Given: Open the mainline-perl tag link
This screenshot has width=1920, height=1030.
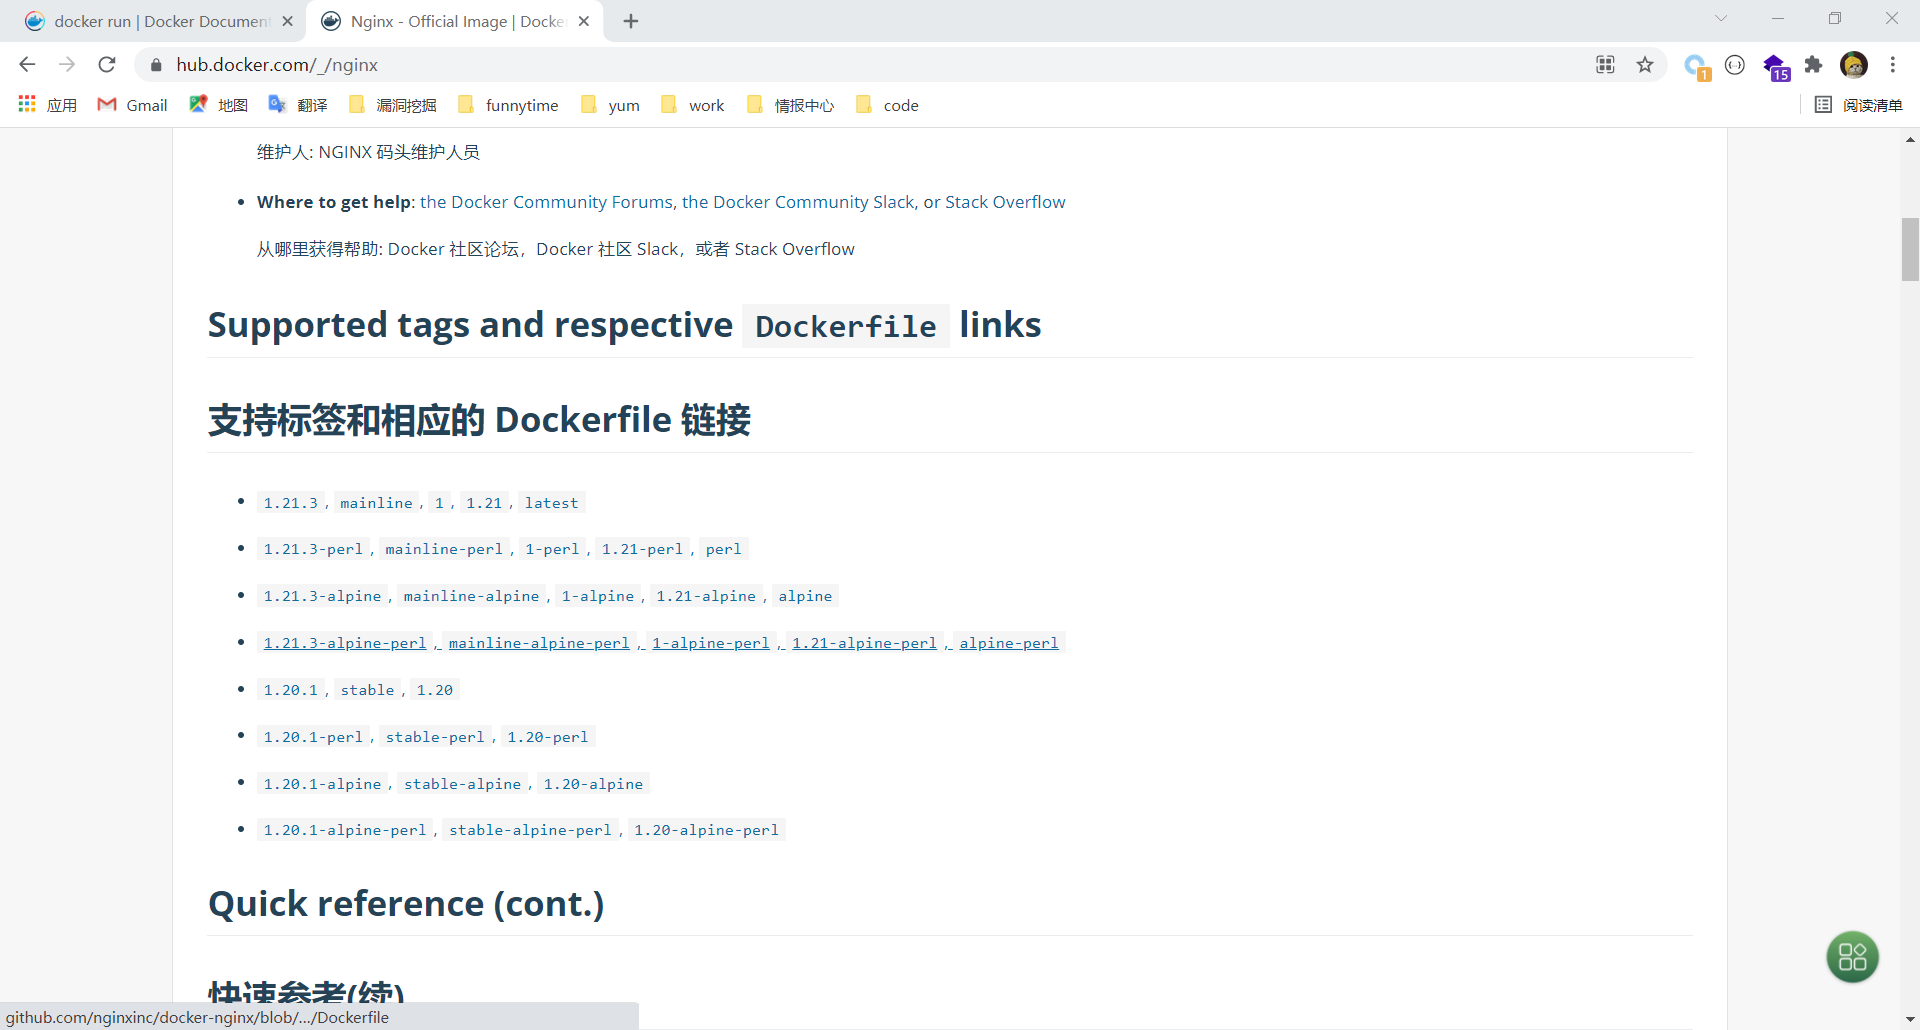Looking at the screenshot, I should (x=444, y=549).
